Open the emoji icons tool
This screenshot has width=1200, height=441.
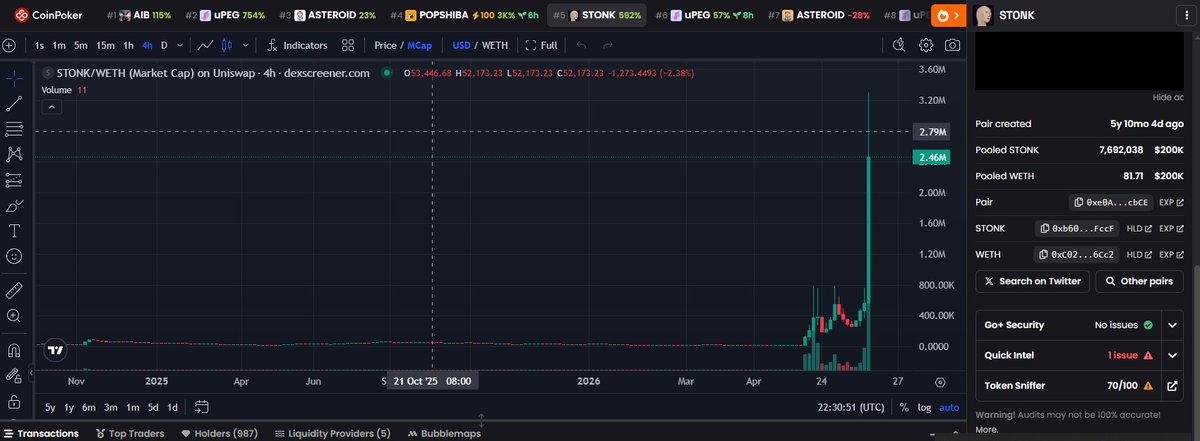pyautogui.click(x=14, y=256)
